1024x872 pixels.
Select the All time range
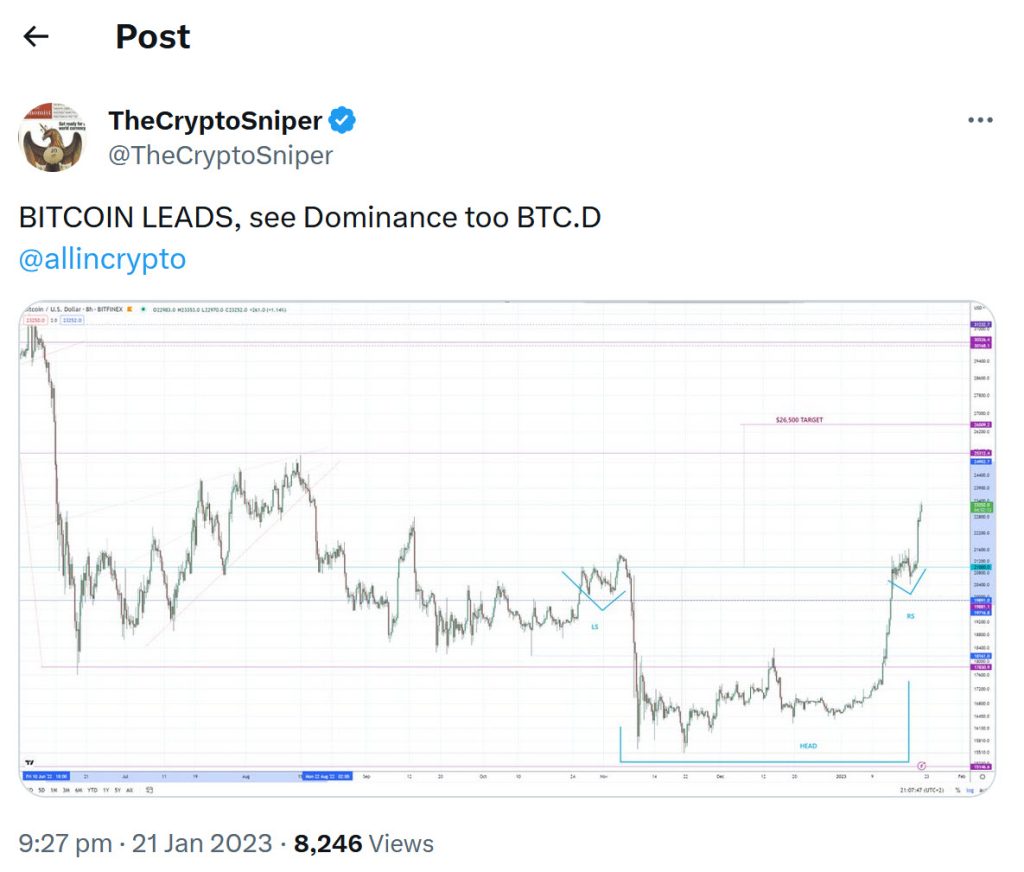click(130, 790)
